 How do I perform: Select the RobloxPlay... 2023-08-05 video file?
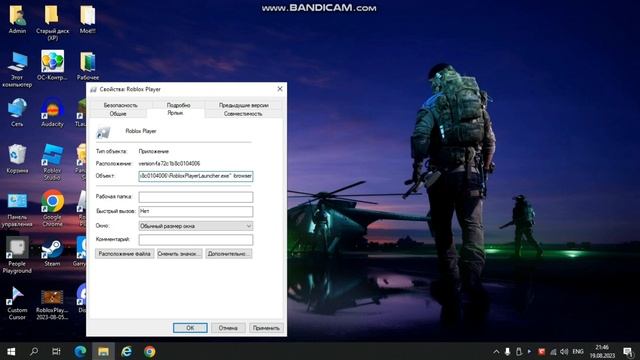52,304
